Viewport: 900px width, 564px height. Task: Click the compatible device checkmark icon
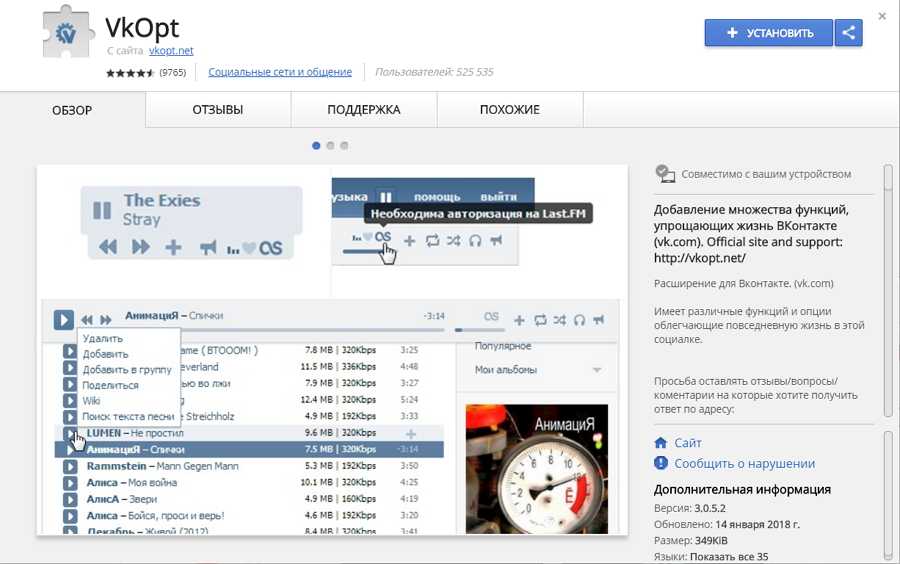tap(665, 174)
